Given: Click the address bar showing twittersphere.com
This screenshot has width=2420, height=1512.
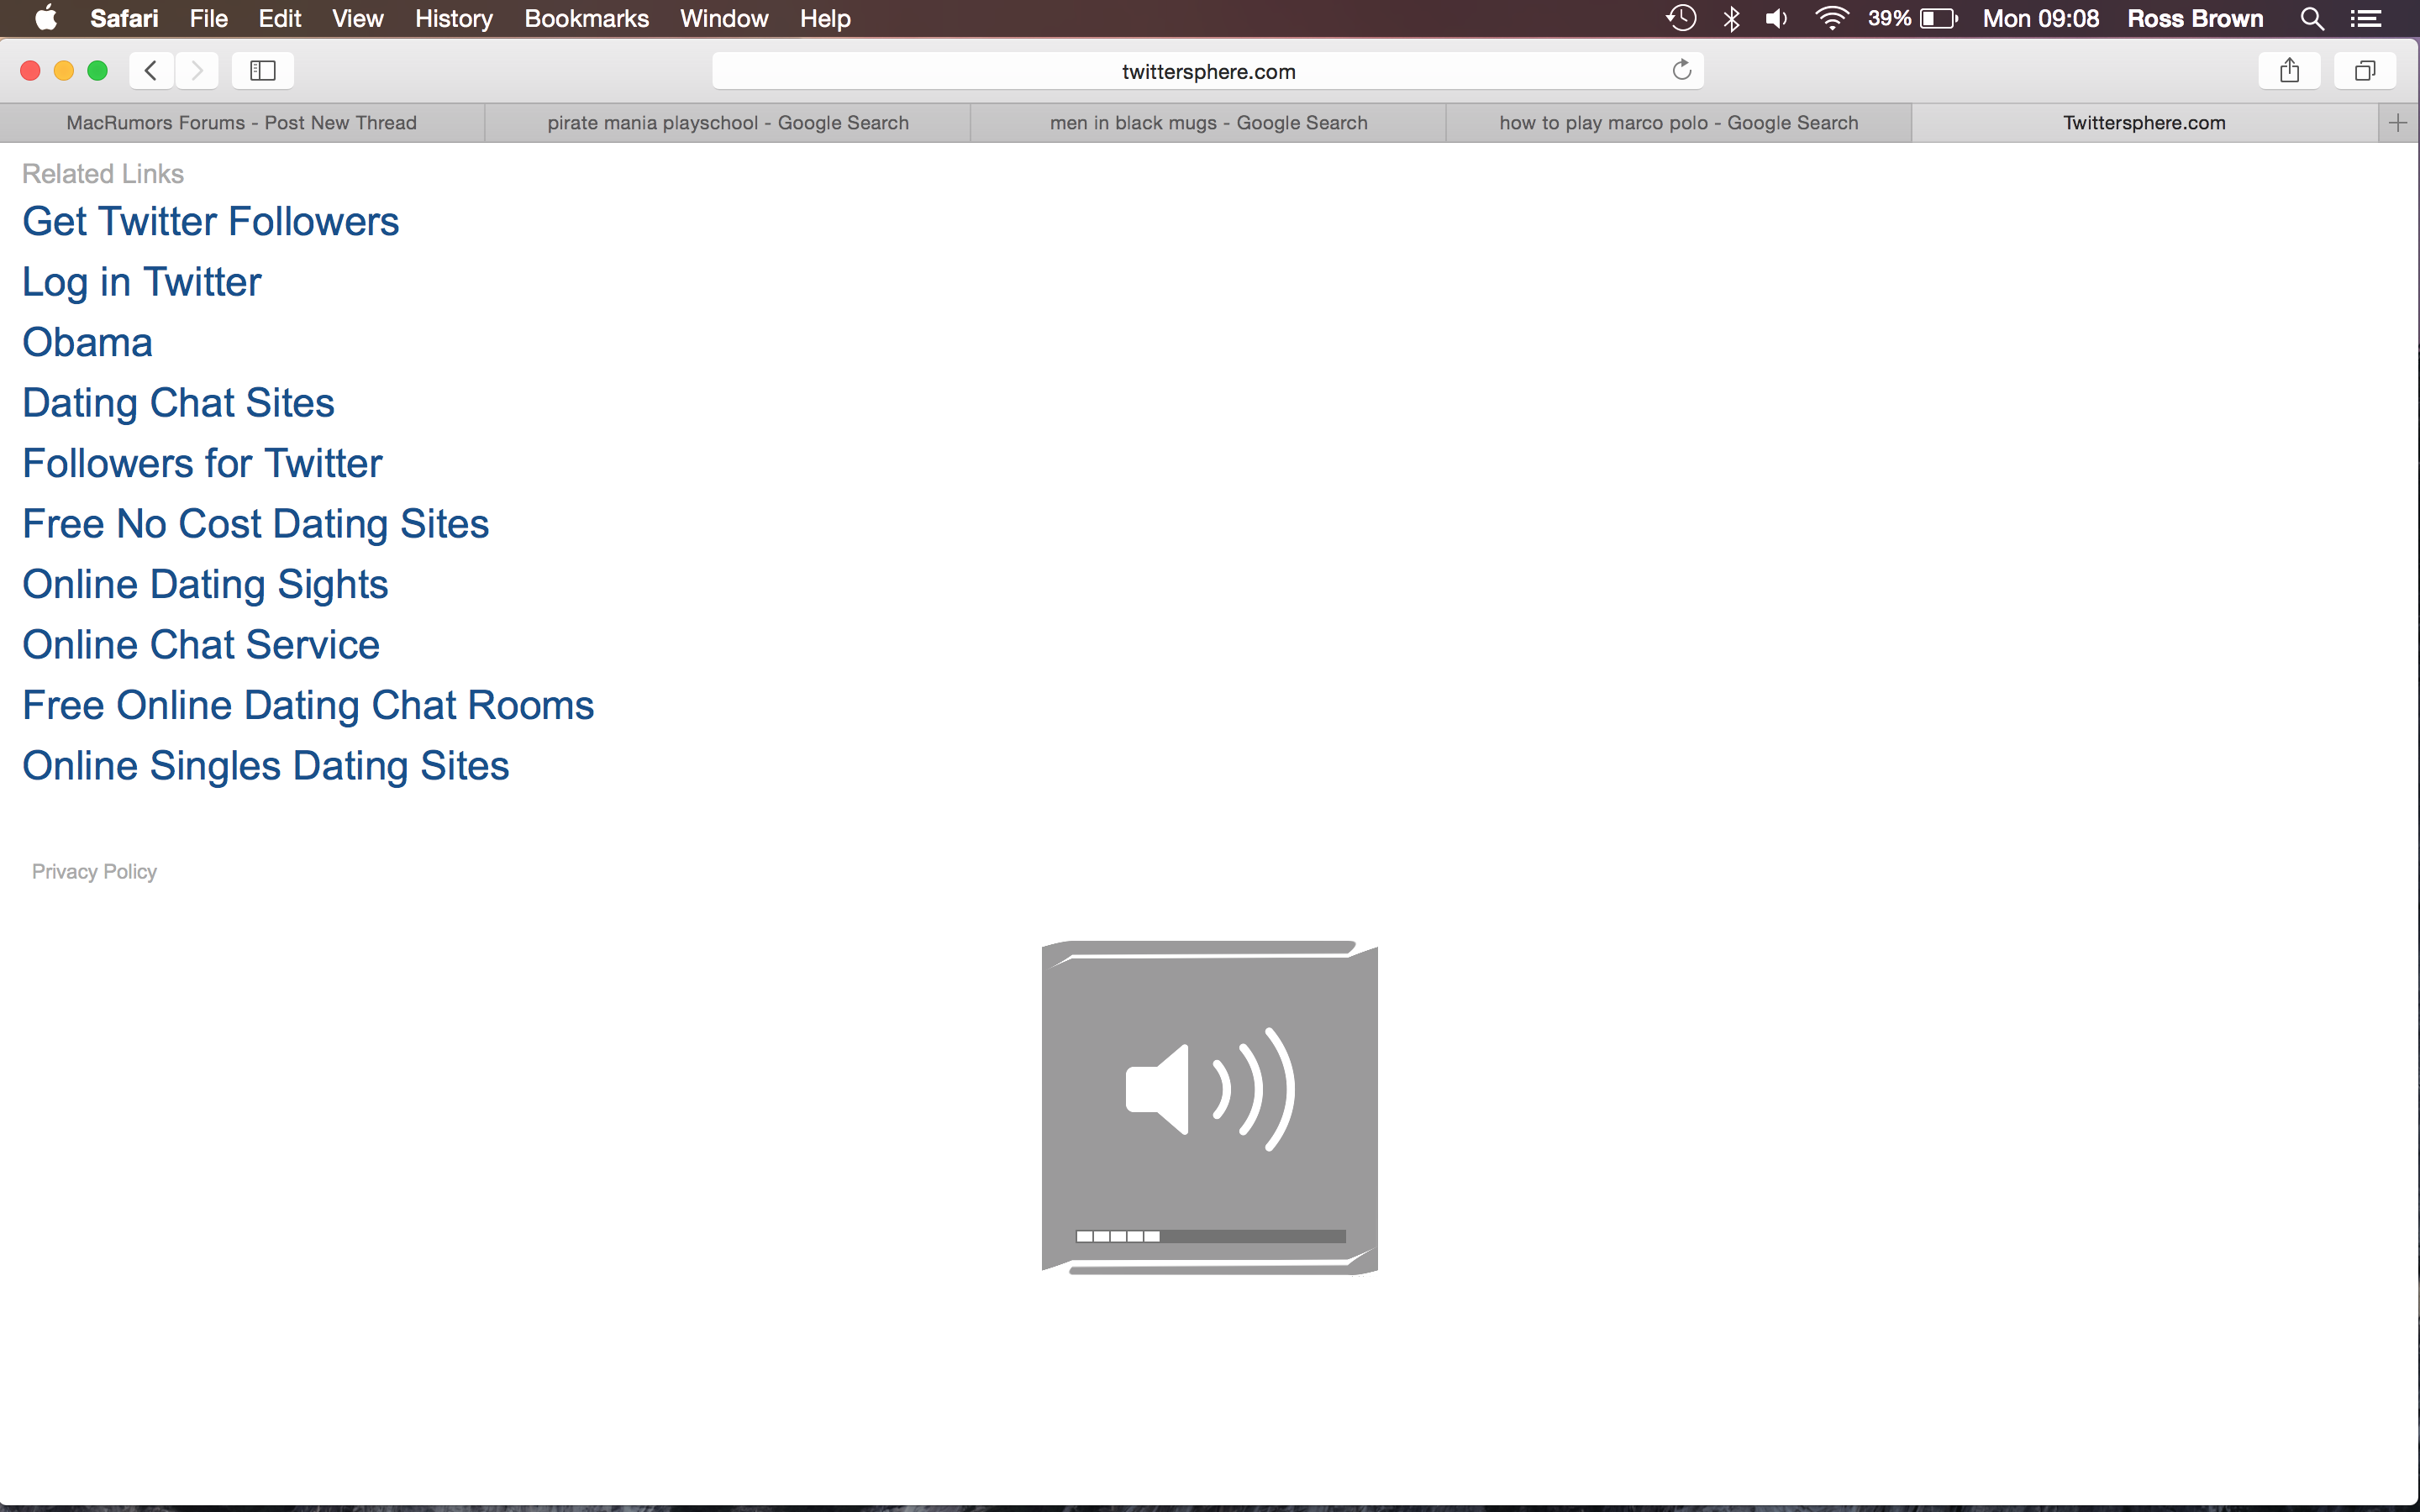Looking at the screenshot, I should [1208, 71].
